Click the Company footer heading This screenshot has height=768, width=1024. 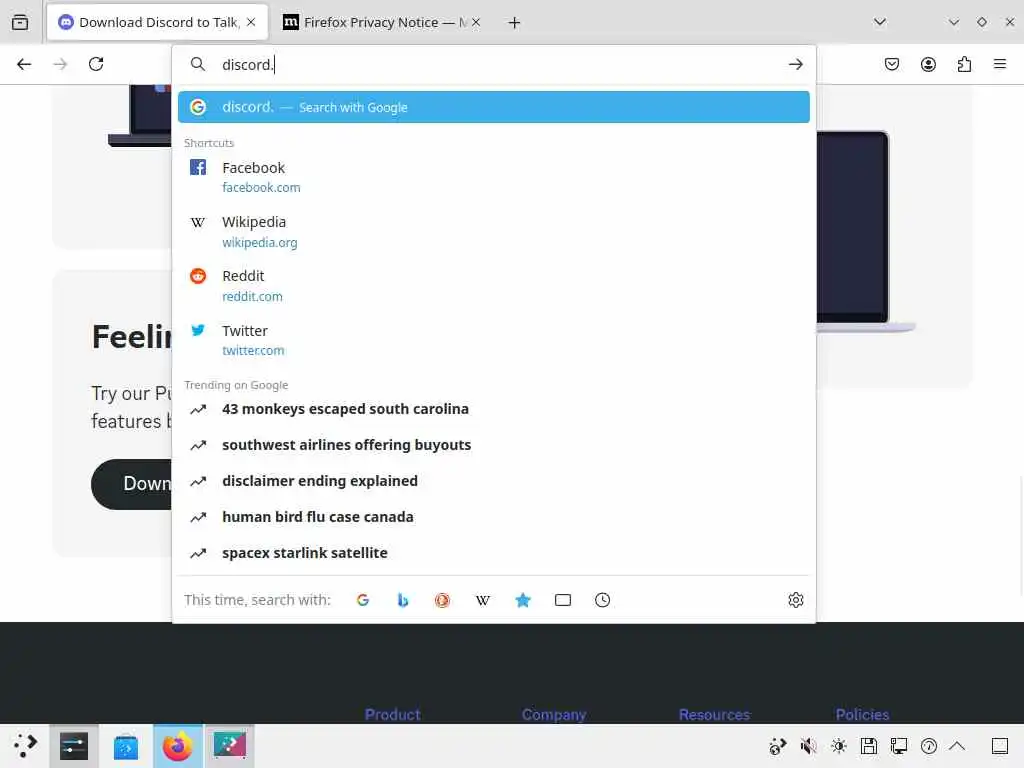554,714
